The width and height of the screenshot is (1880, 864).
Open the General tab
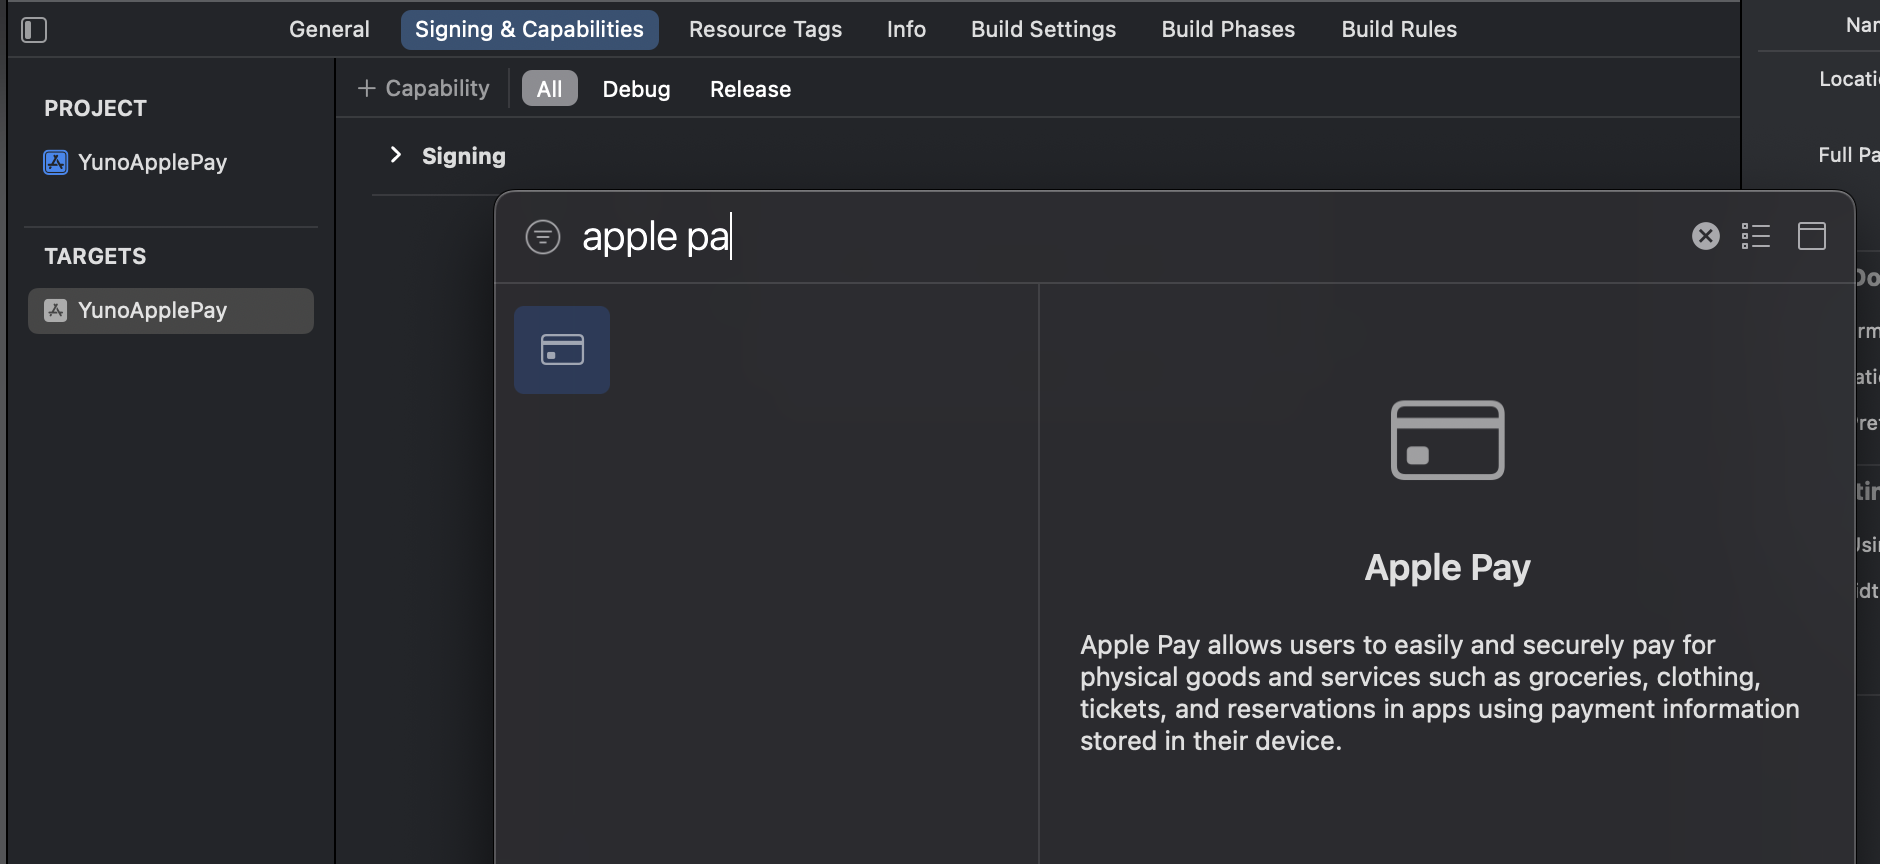329,29
